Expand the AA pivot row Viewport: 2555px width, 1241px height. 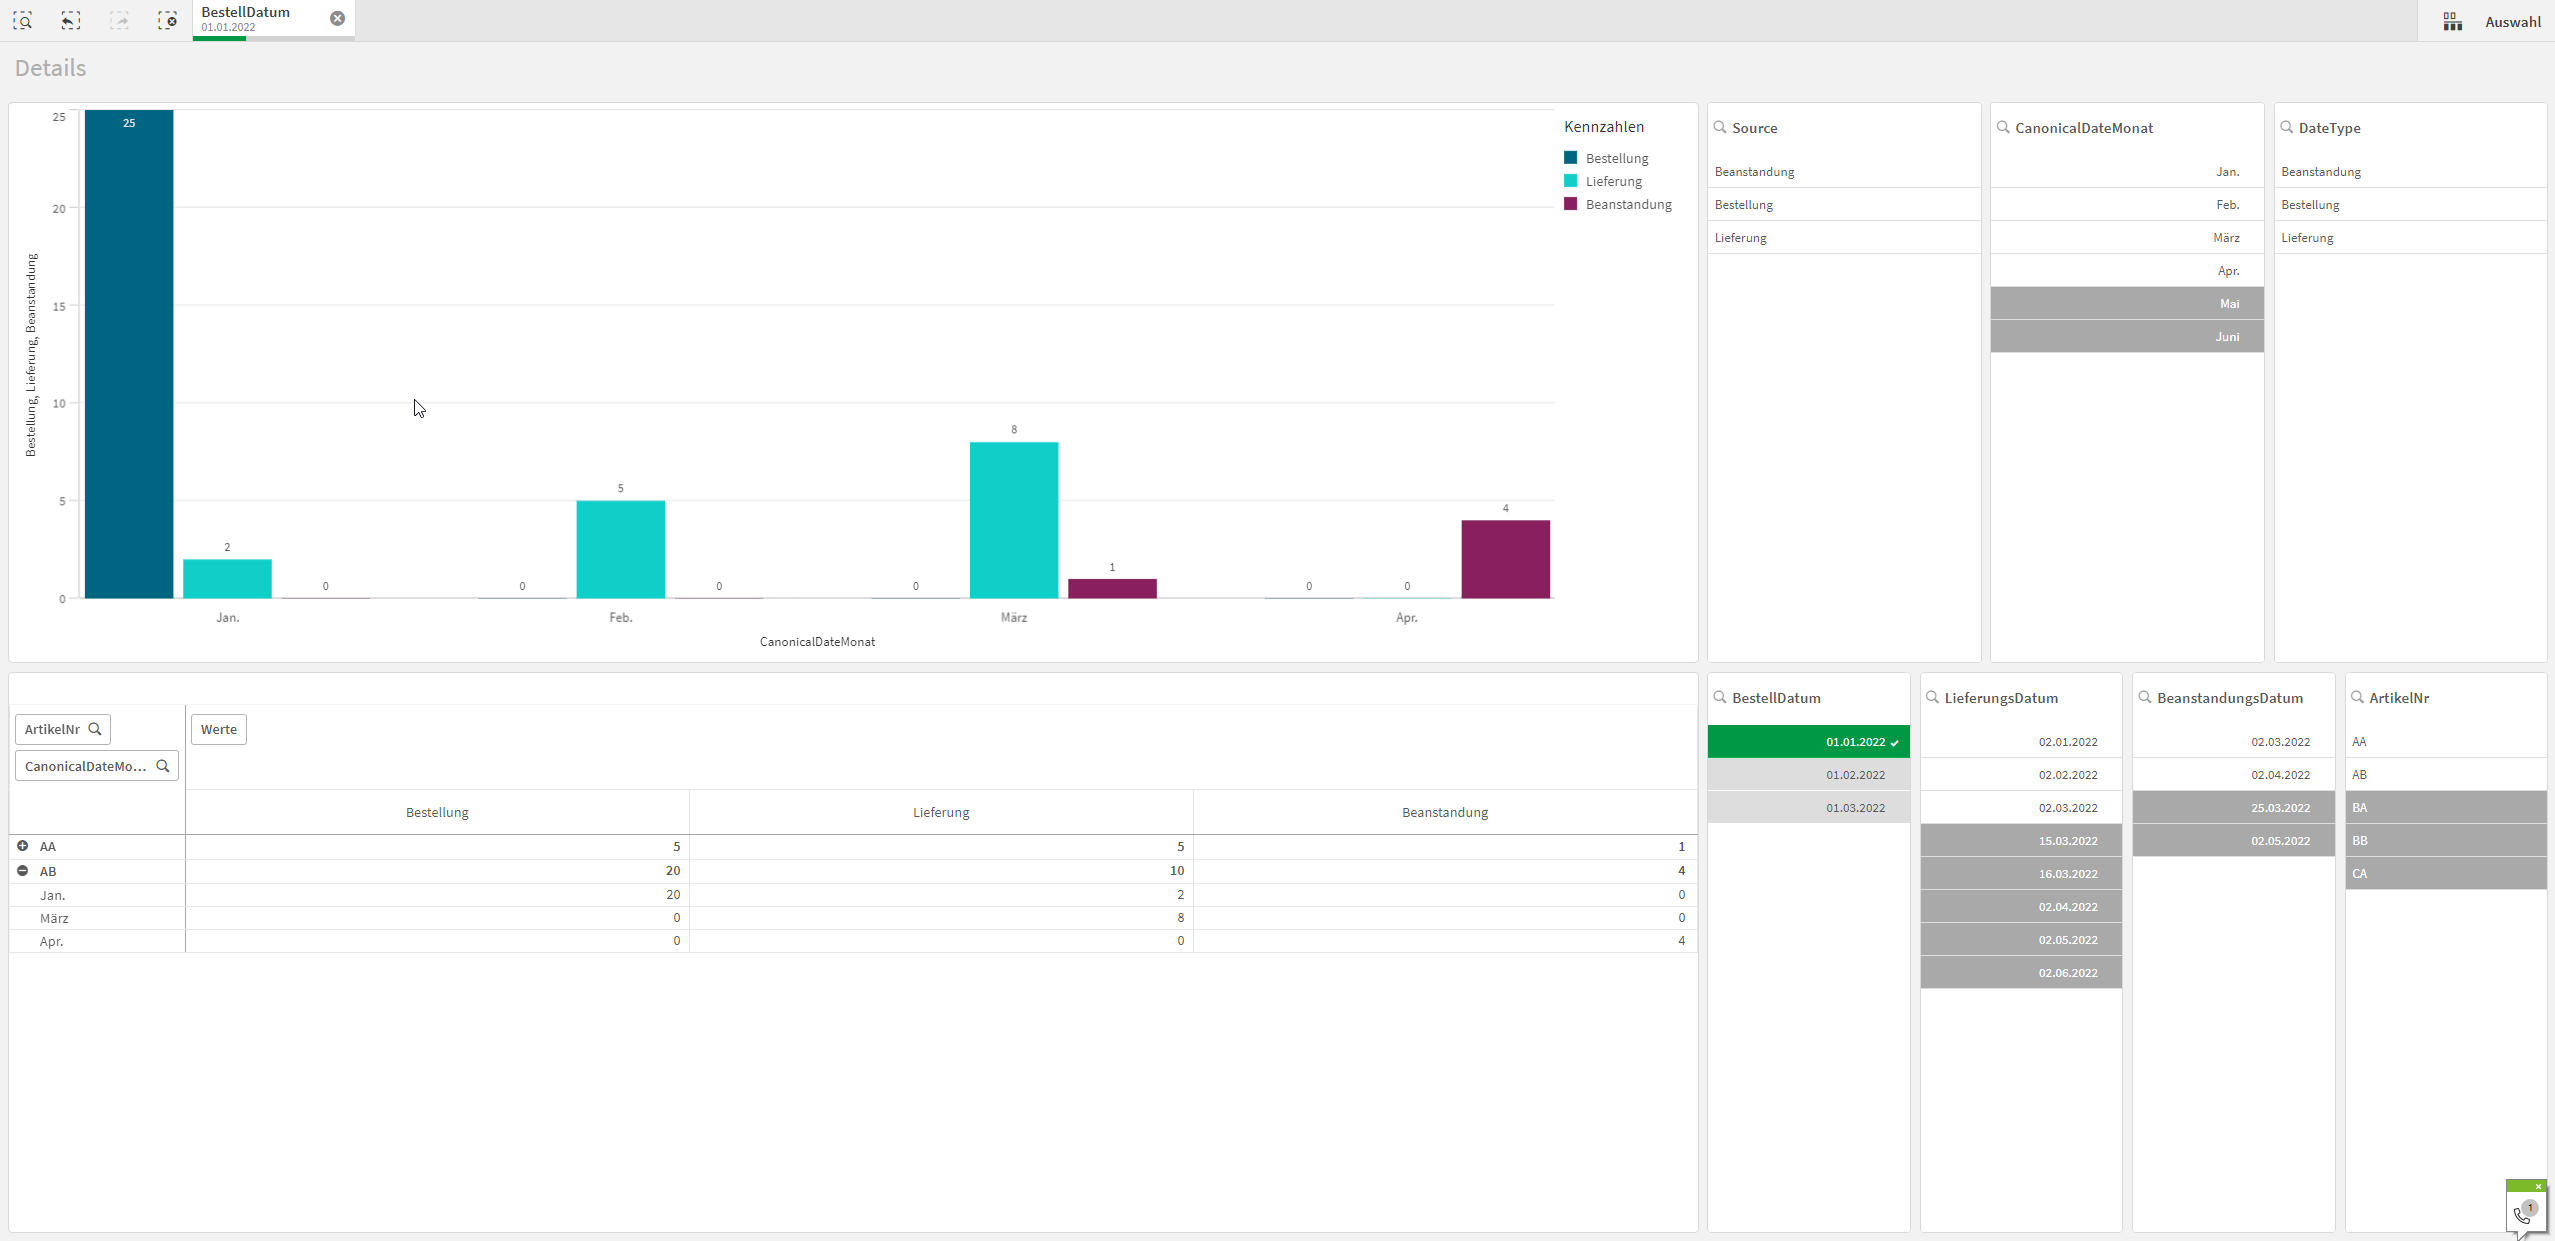23,846
